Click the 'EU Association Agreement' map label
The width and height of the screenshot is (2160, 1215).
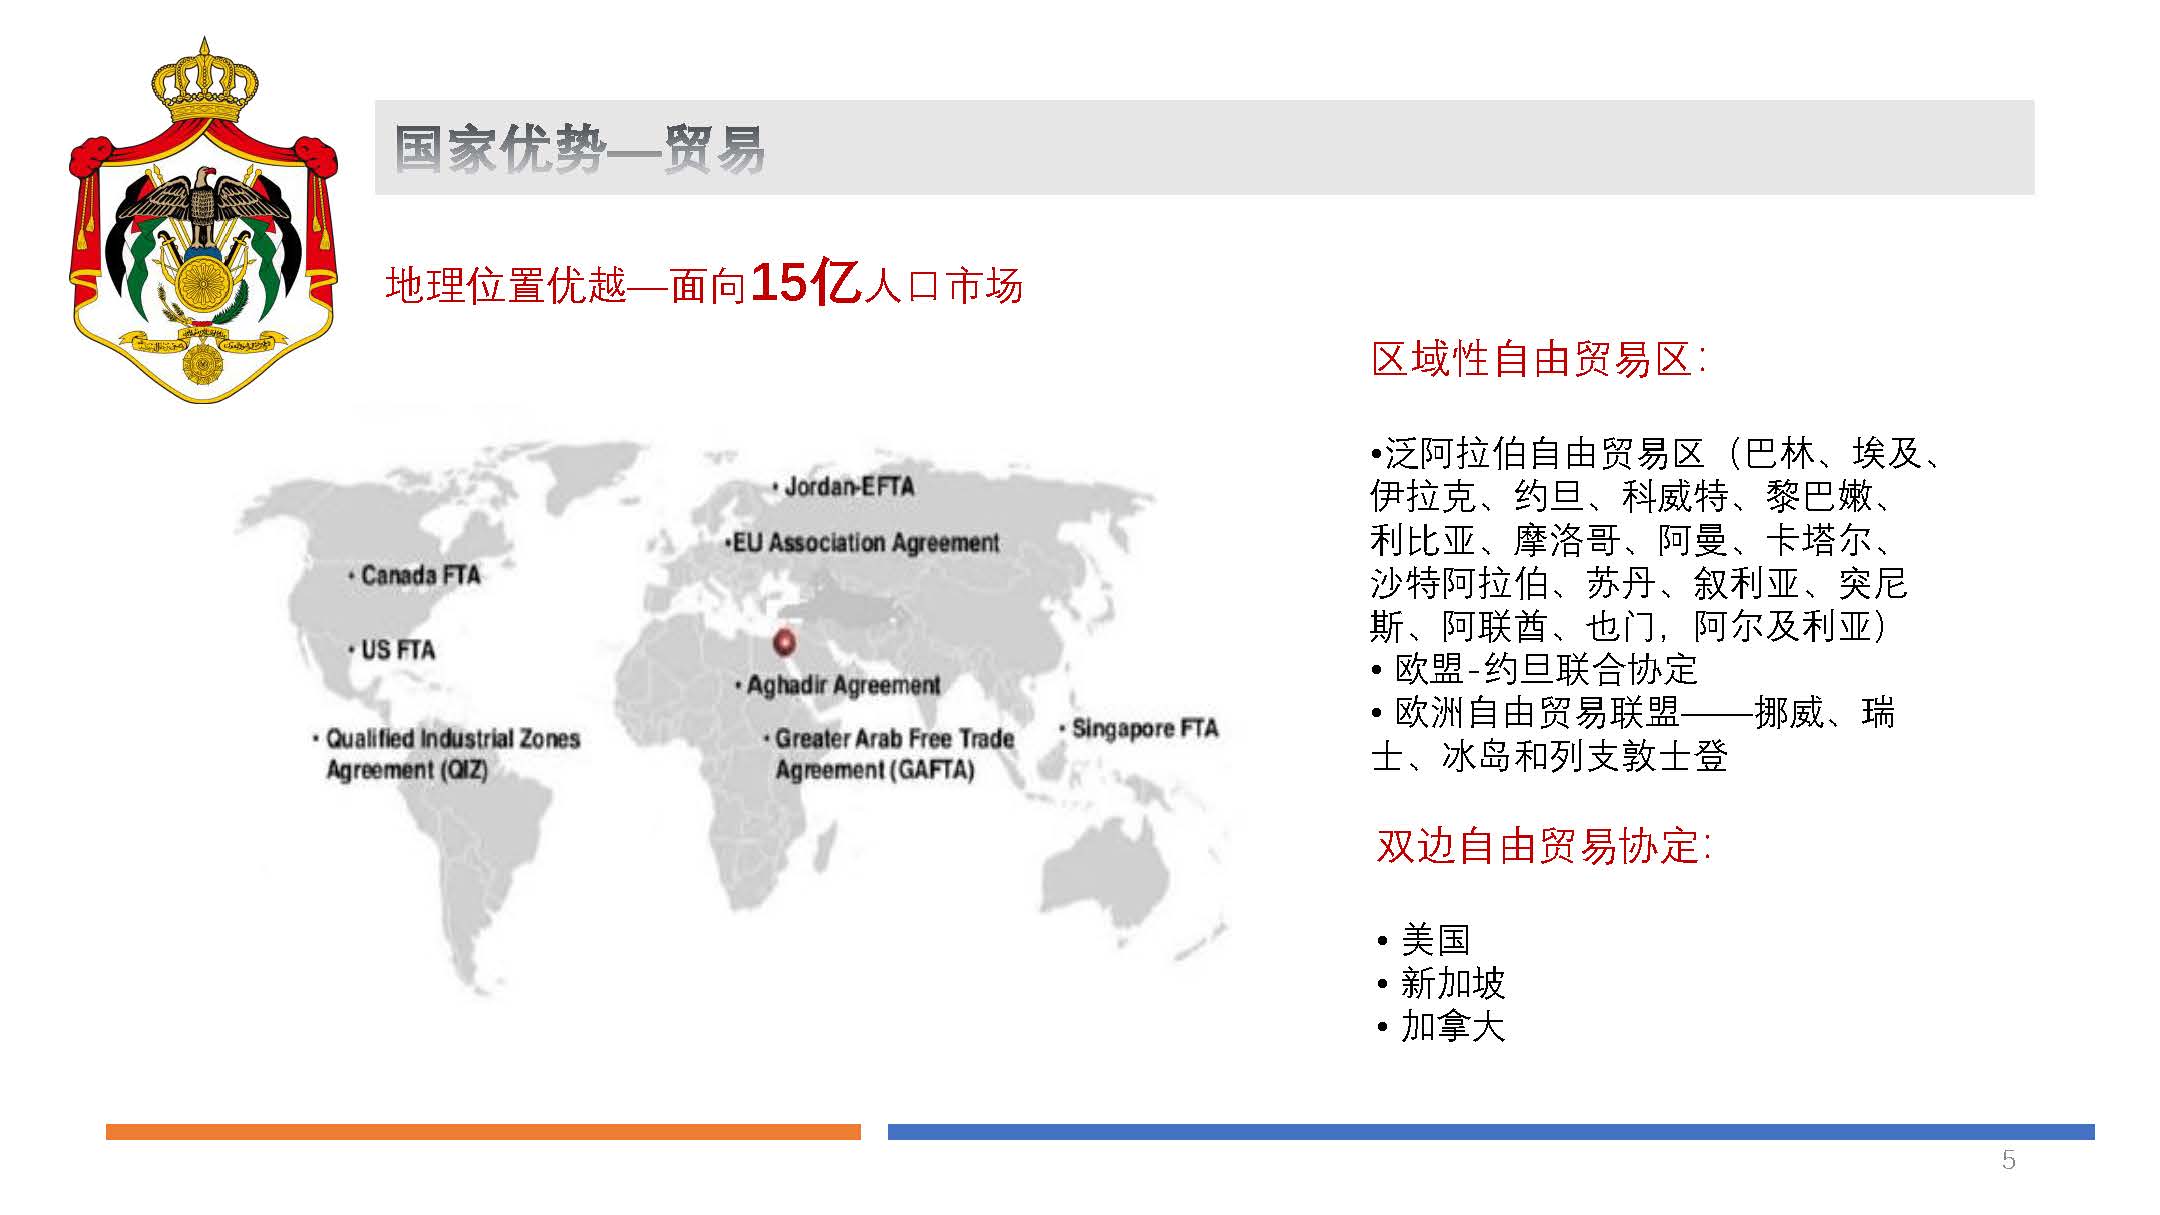pos(861,543)
